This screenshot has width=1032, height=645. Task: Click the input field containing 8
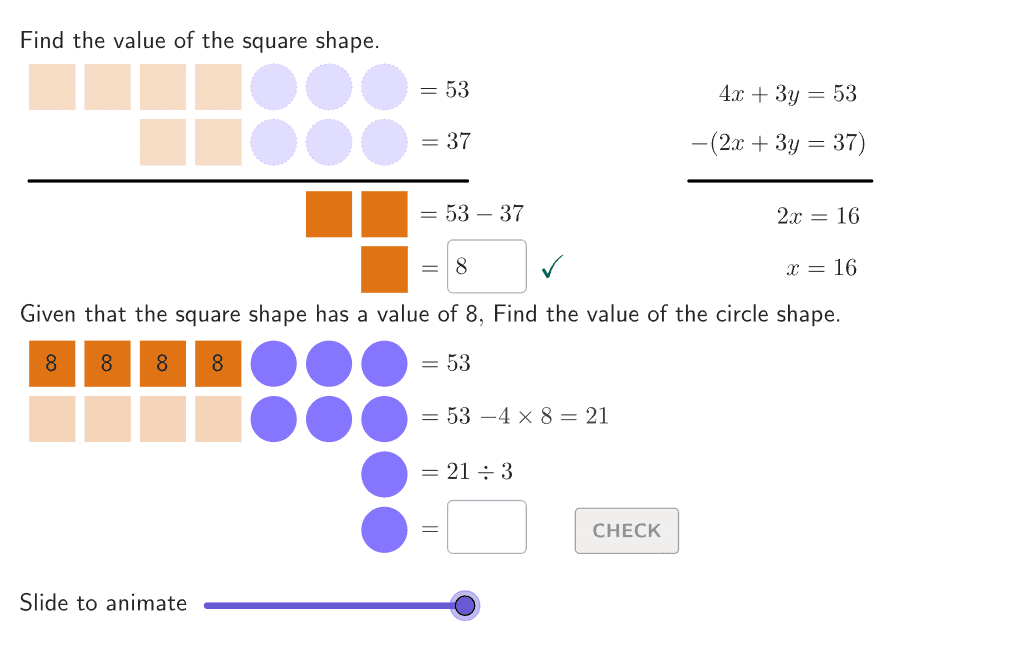pyautogui.click(x=486, y=267)
